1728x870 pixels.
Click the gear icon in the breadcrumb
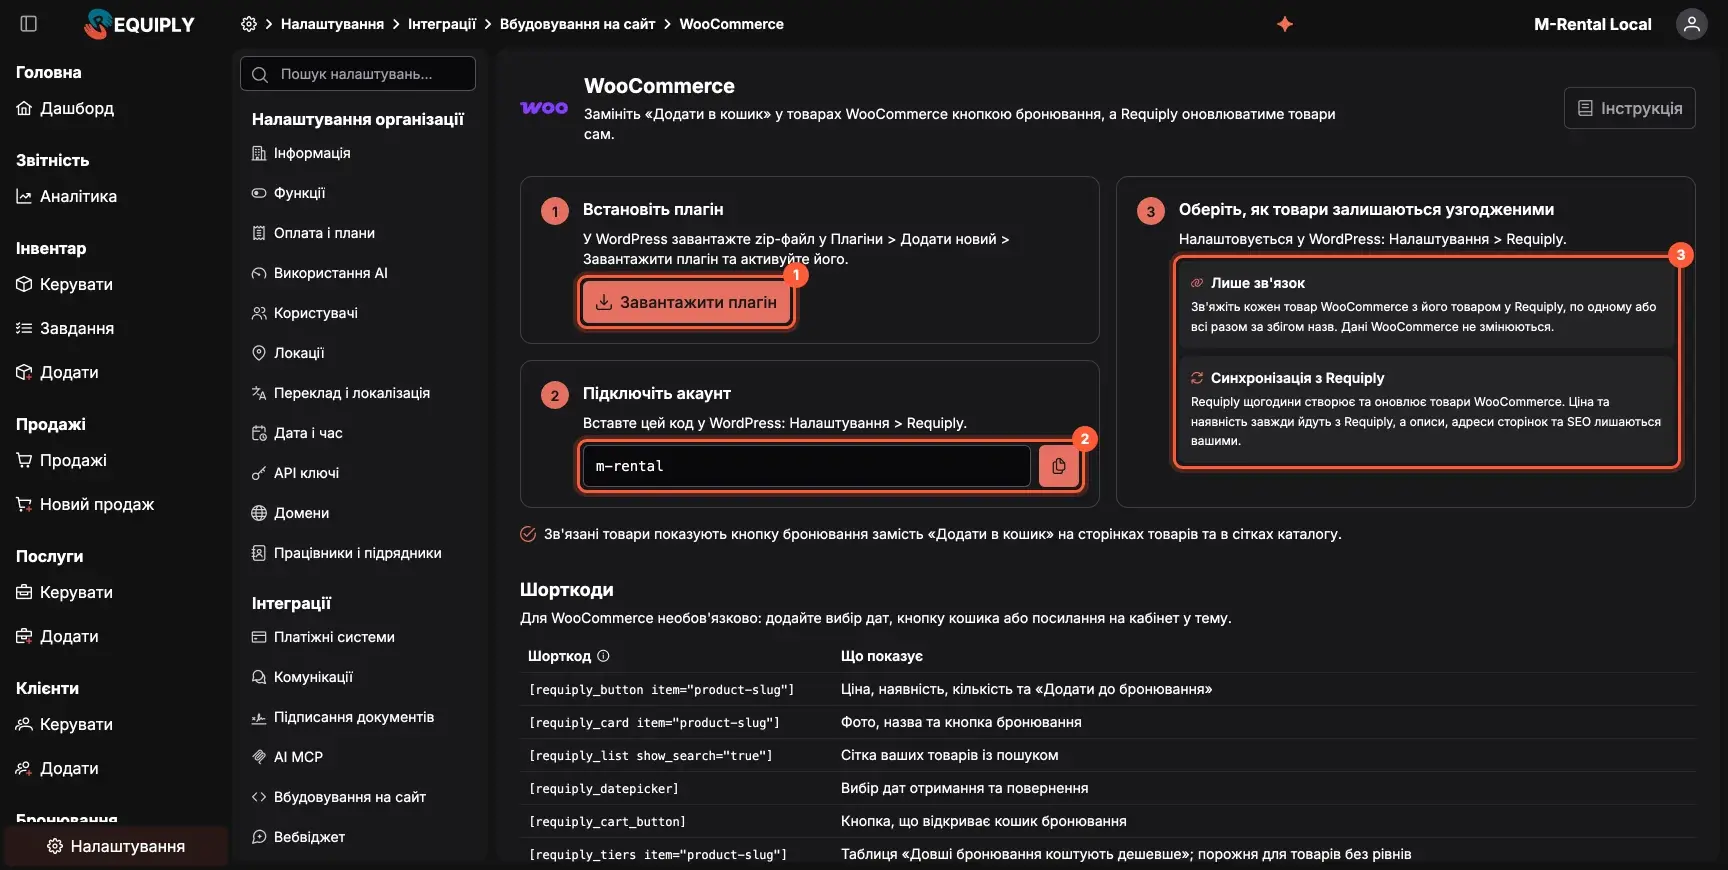[x=249, y=24]
